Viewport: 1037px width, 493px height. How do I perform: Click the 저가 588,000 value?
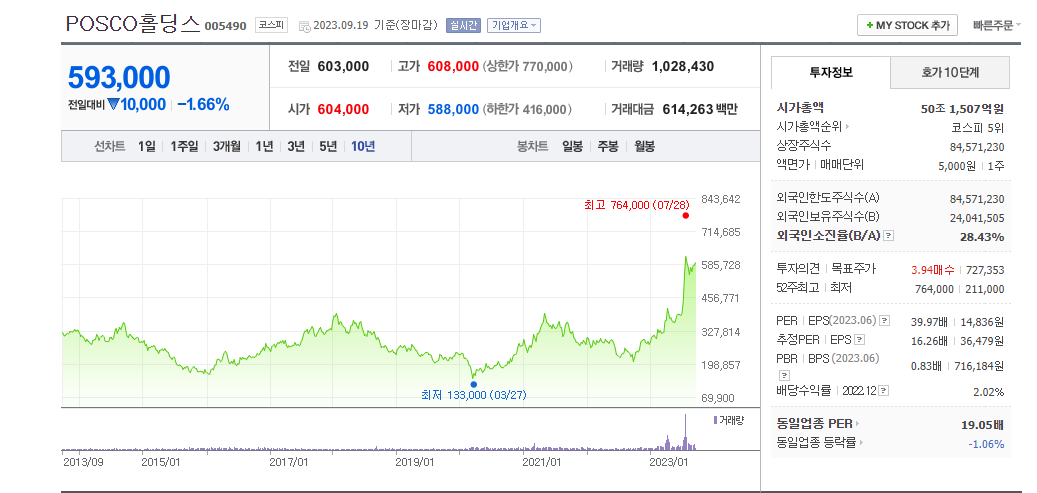tap(453, 109)
